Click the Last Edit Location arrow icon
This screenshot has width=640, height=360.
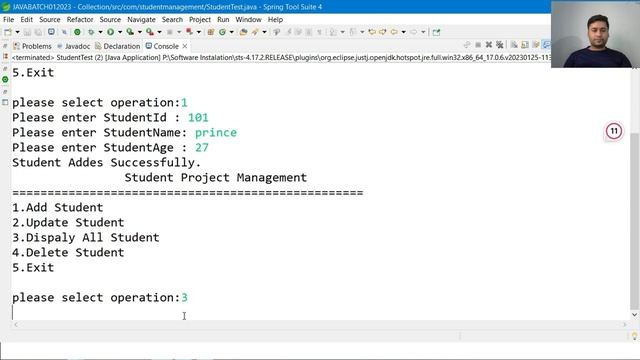tap(372, 32)
